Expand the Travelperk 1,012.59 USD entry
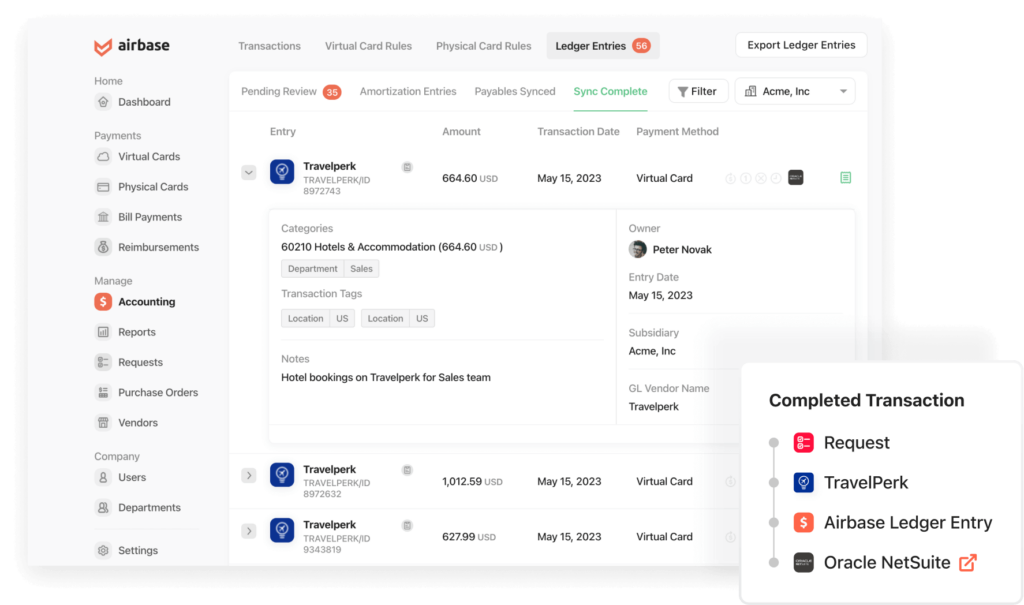Screen dimensions: 1024x605 click(x=249, y=476)
